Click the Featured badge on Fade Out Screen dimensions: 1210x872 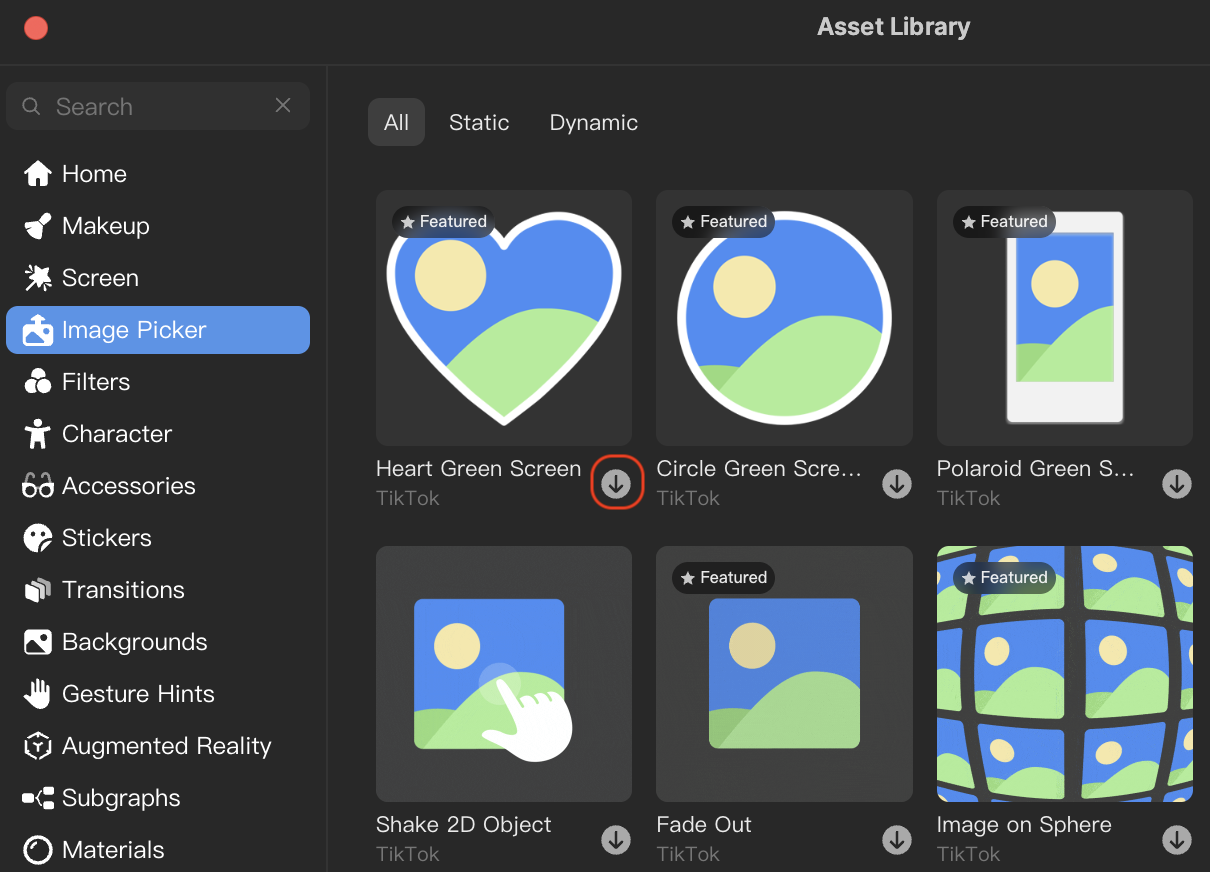click(x=724, y=578)
